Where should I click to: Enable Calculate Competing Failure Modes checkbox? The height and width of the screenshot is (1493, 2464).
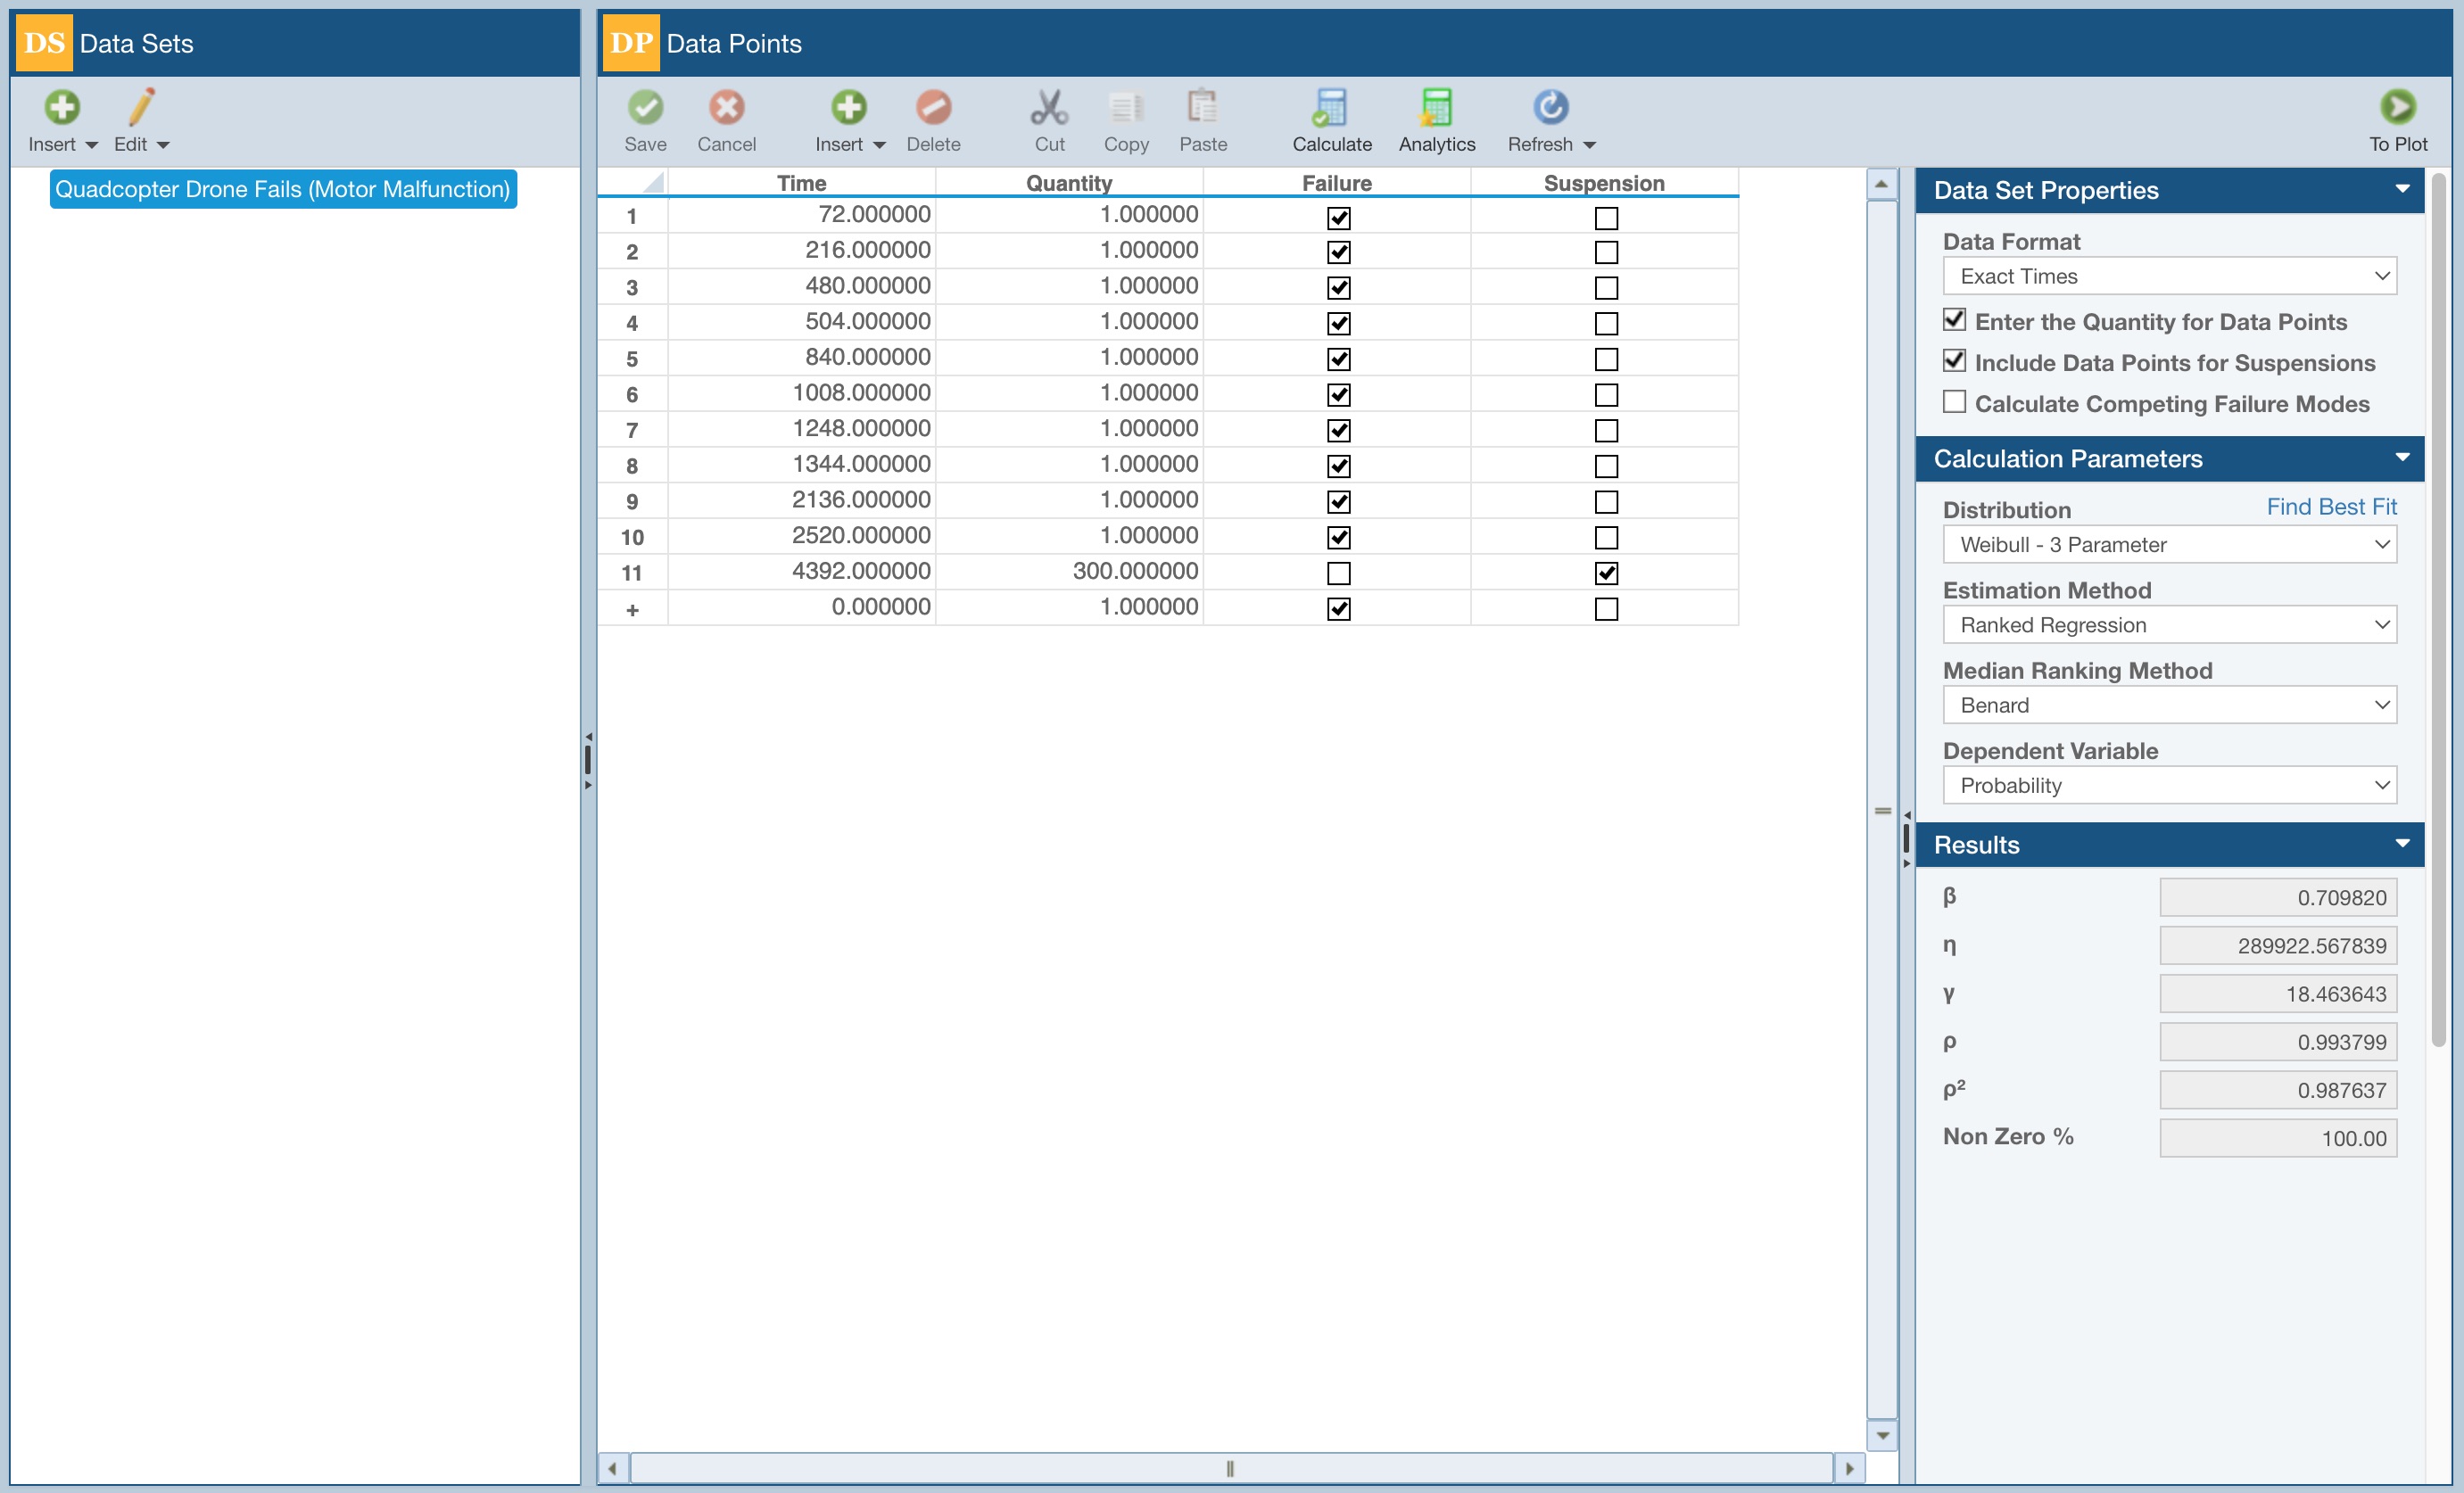click(1954, 402)
